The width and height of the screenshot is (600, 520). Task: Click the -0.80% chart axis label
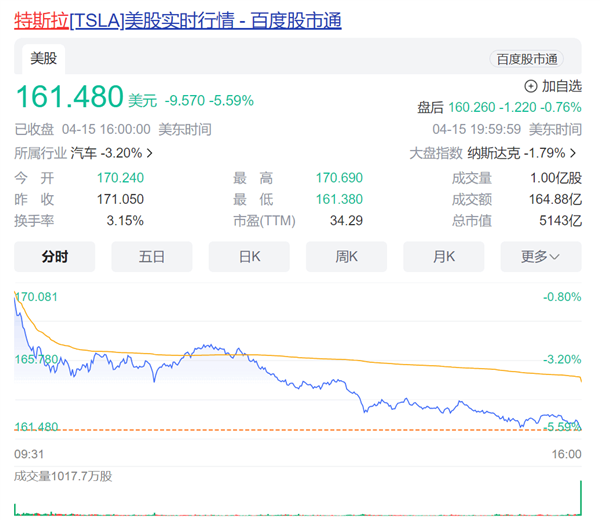[562, 297]
